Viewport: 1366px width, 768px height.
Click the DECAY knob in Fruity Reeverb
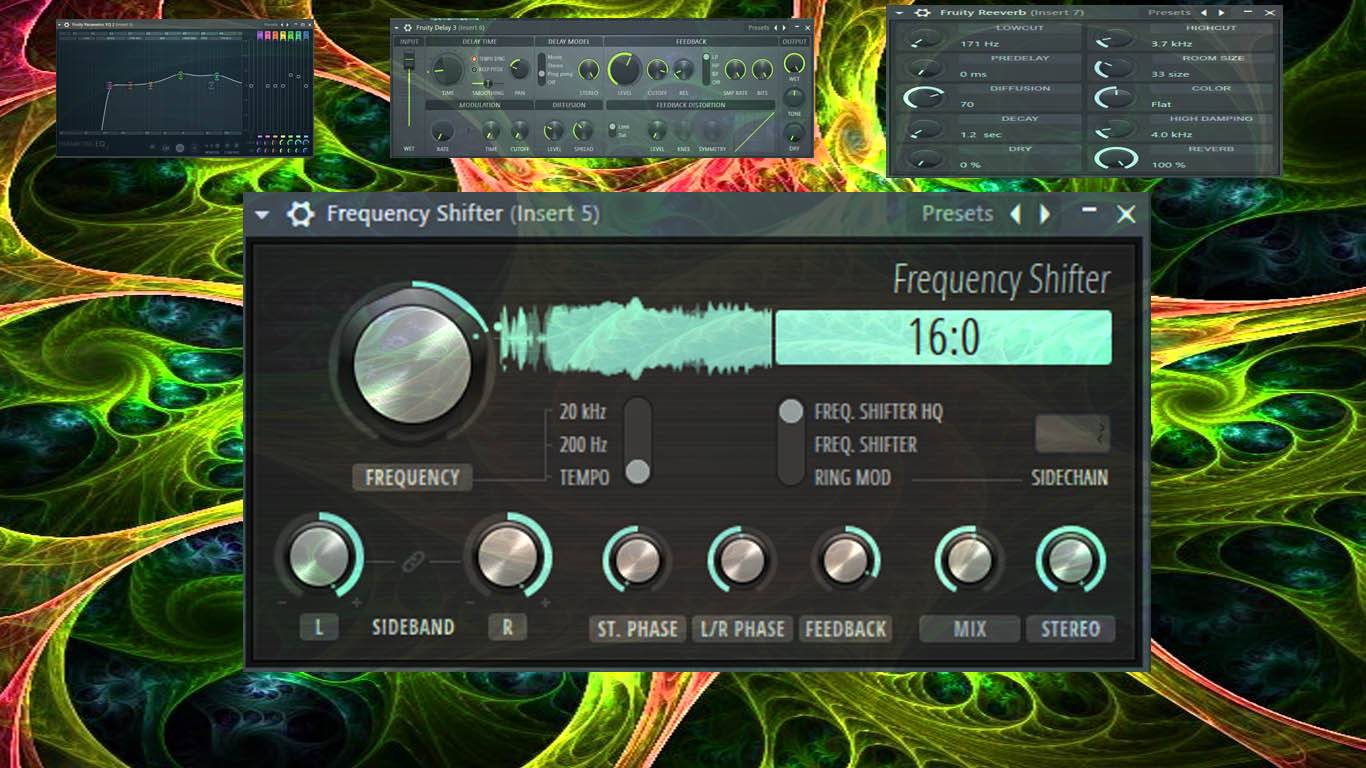925,129
